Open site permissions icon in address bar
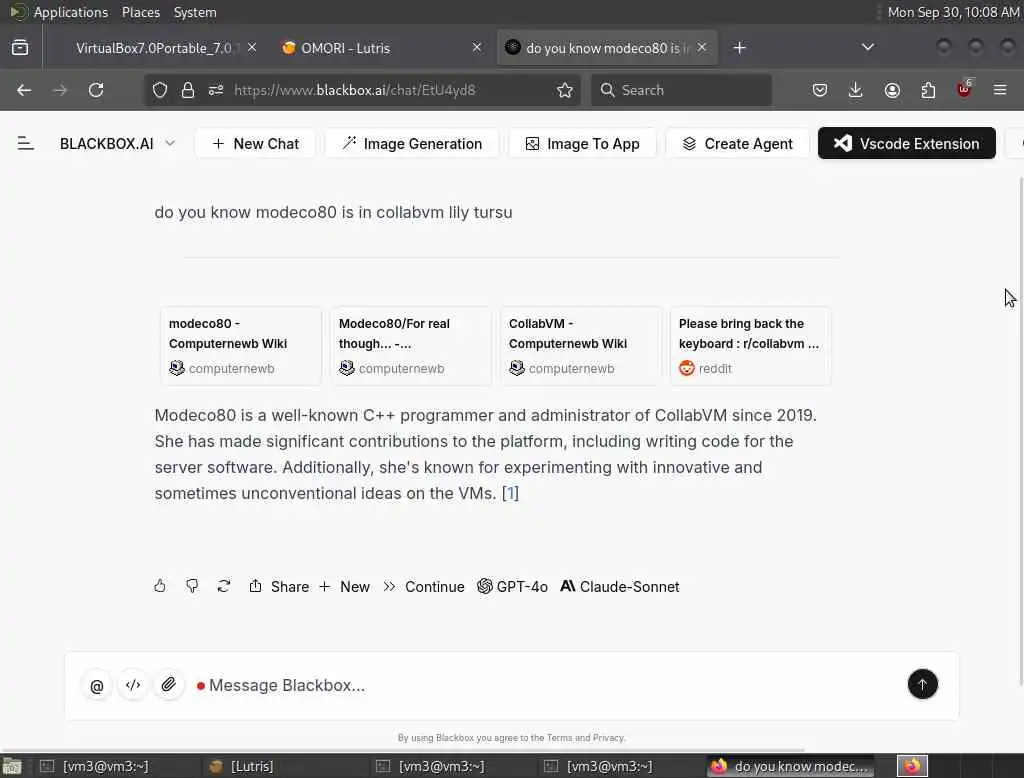Image resolution: width=1024 pixels, height=778 pixels. pyautogui.click(x=216, y=90)
